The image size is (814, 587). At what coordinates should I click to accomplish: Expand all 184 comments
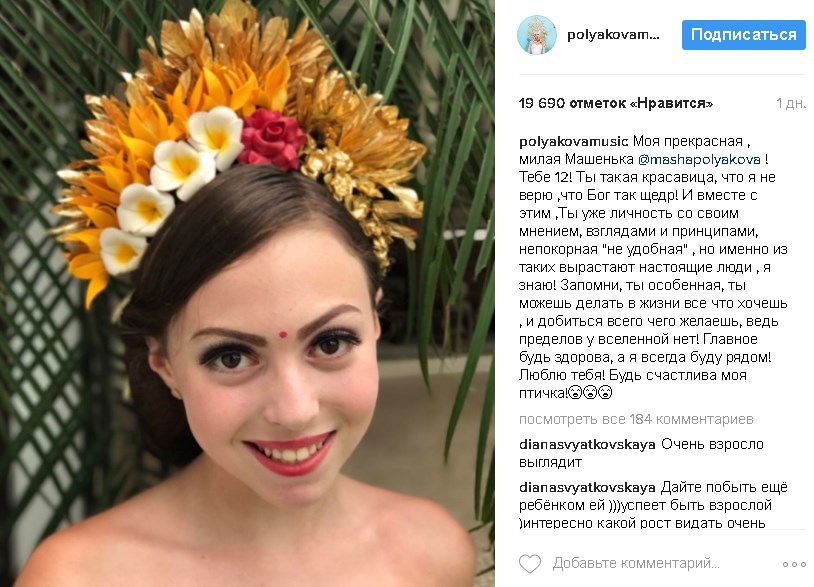point(636,419)
